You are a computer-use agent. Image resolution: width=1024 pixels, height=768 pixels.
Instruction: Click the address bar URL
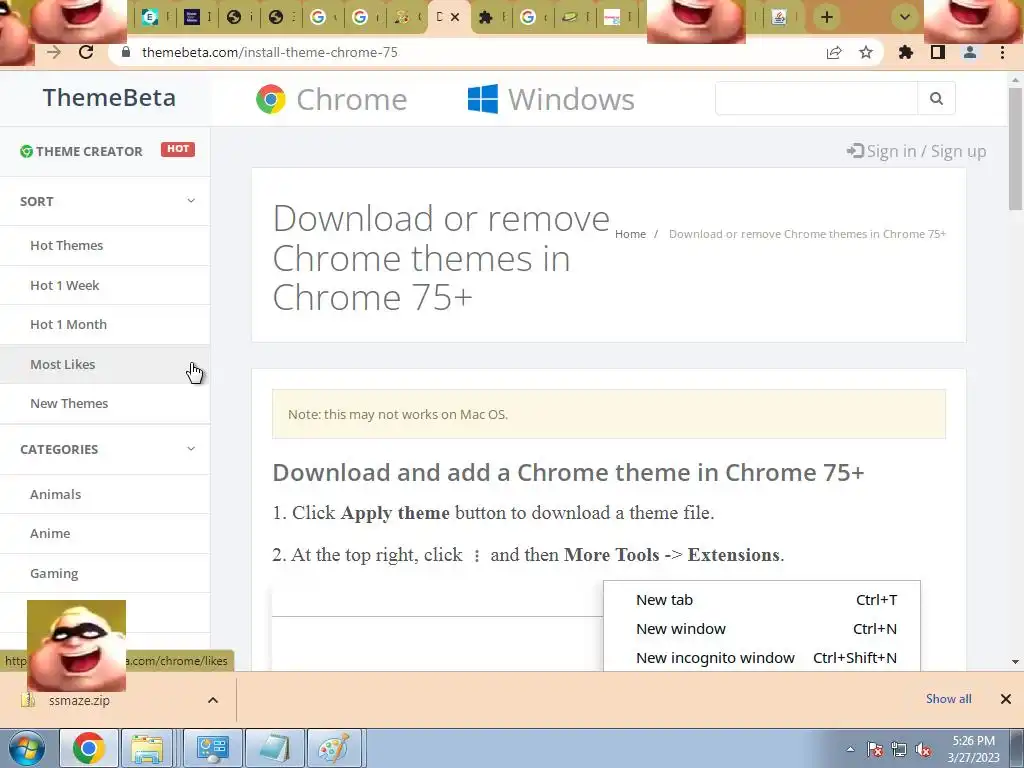tap(270, 52)
